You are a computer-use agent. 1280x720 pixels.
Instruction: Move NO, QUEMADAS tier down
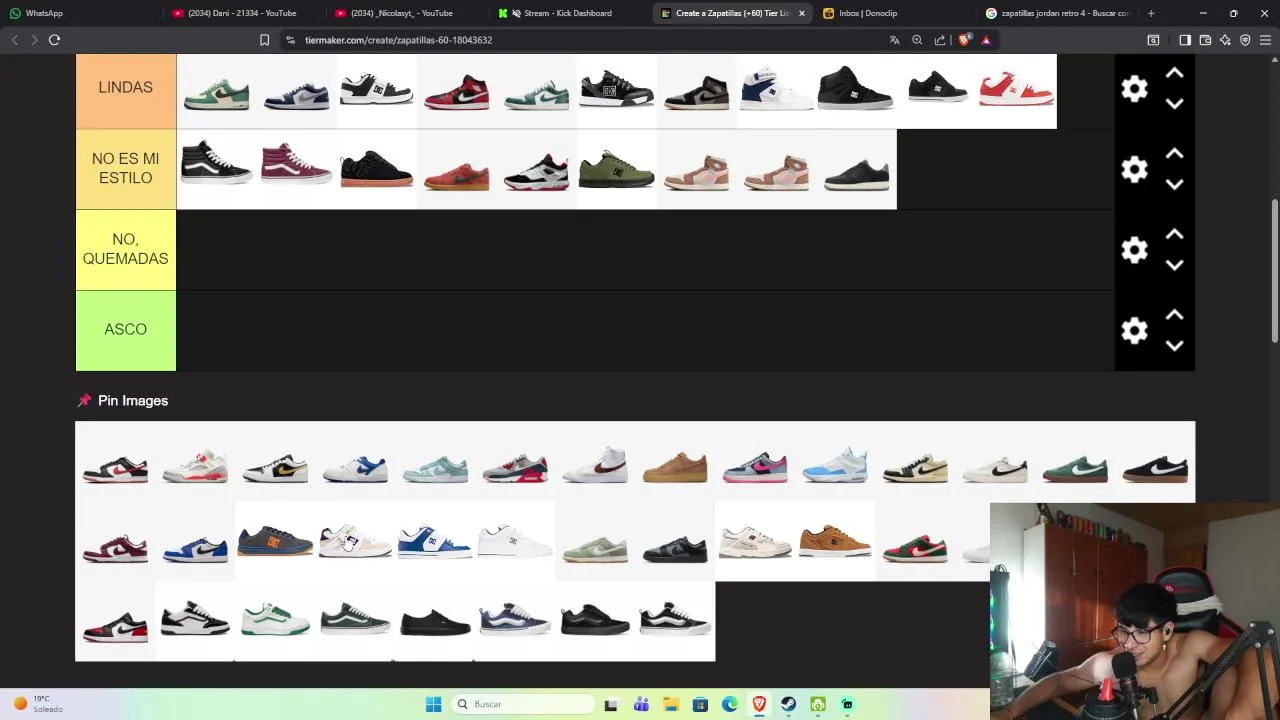1175,265
